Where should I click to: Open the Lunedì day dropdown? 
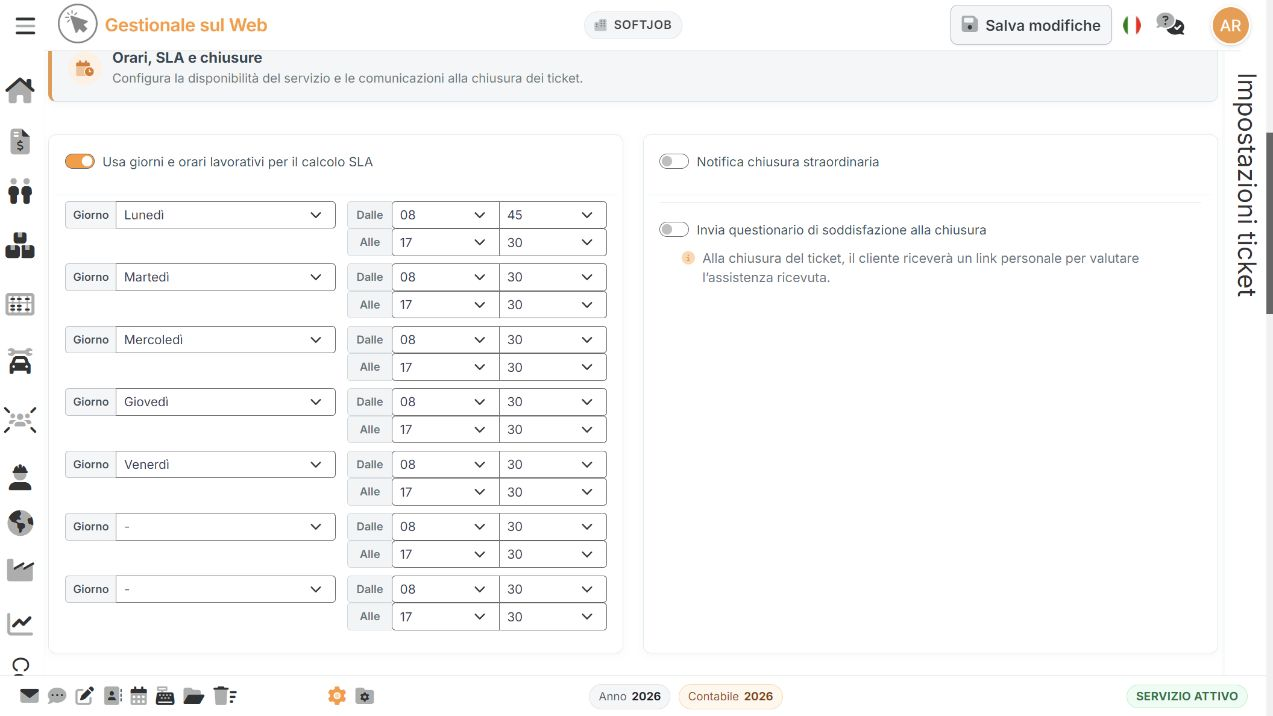tap(226, 215)
